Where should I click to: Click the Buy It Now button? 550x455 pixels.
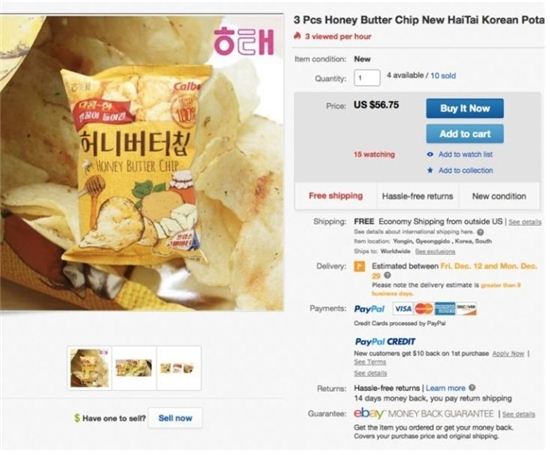coord(465,108)
